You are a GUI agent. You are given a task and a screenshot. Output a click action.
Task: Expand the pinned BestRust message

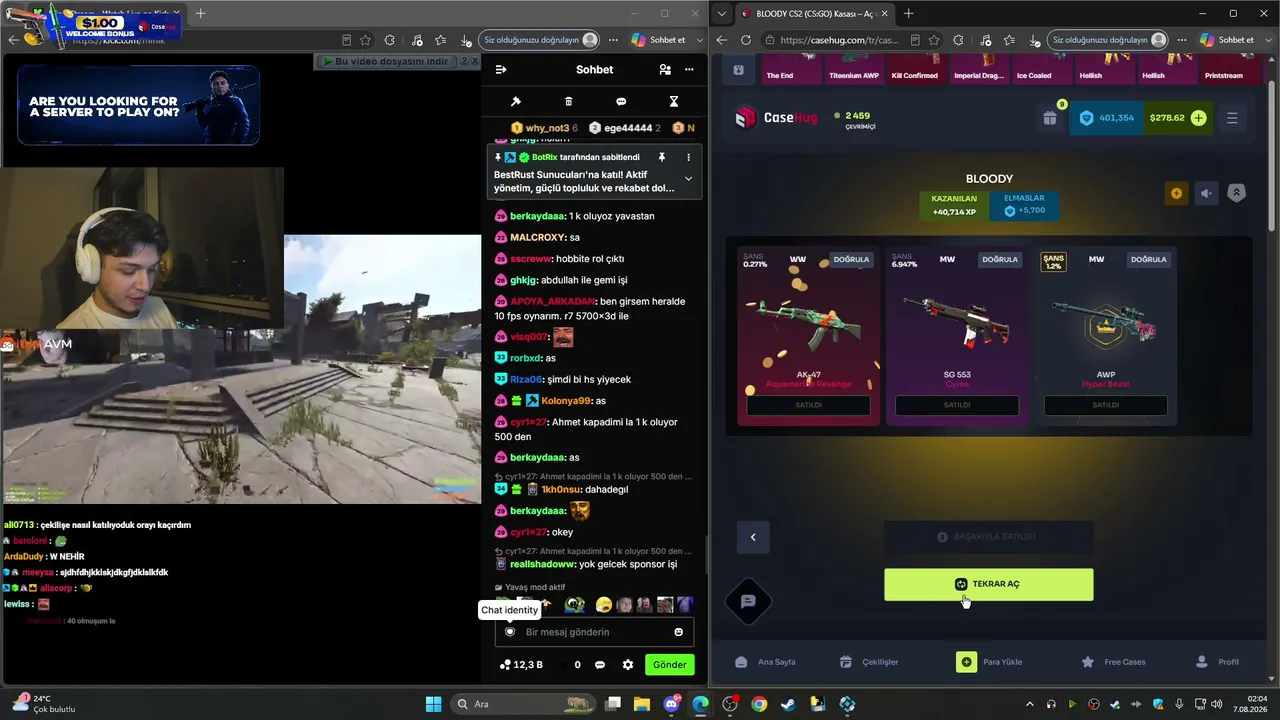point(688,179)
